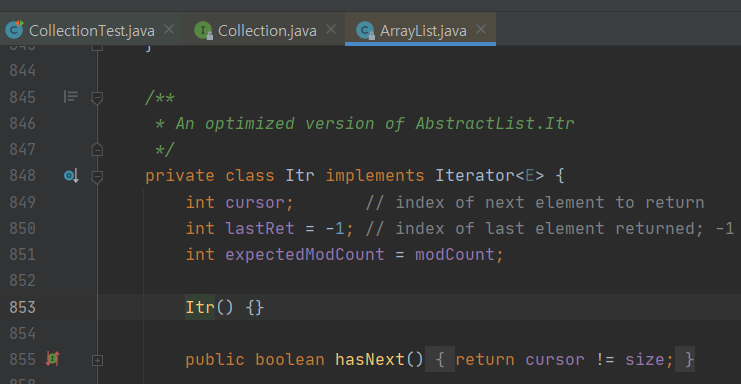Click line number 850 in the gutter
This screenshot has height=384, width=741.
coord(22,229)
